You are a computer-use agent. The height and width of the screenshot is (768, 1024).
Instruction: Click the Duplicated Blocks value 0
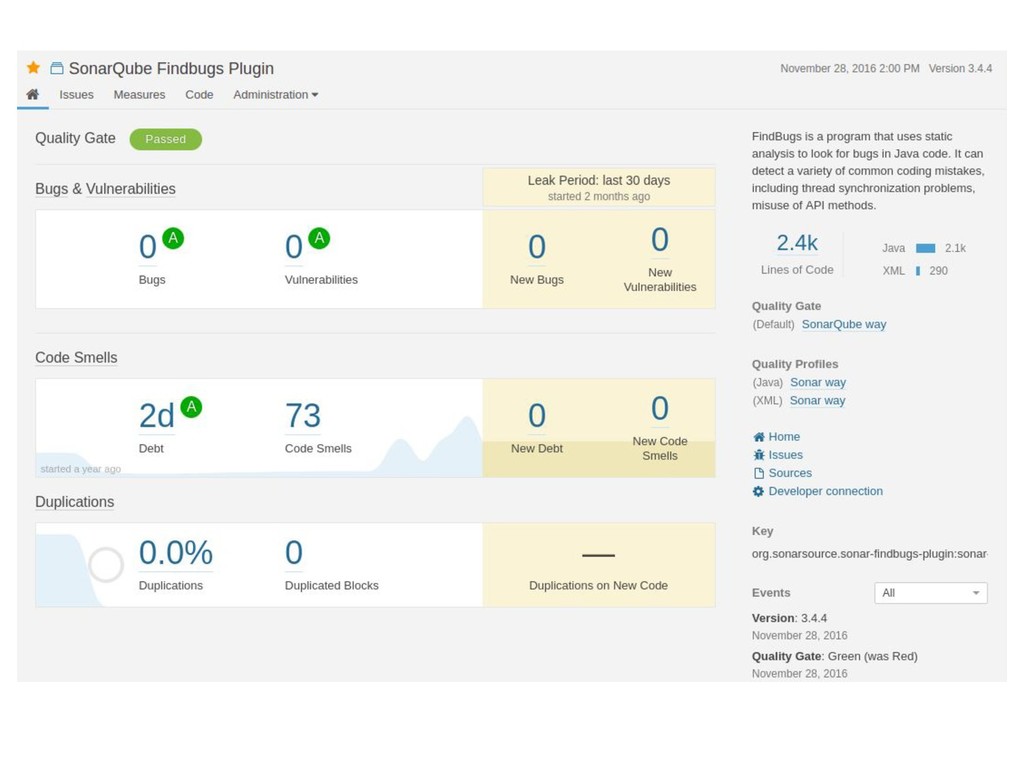[x=294, y=553]
